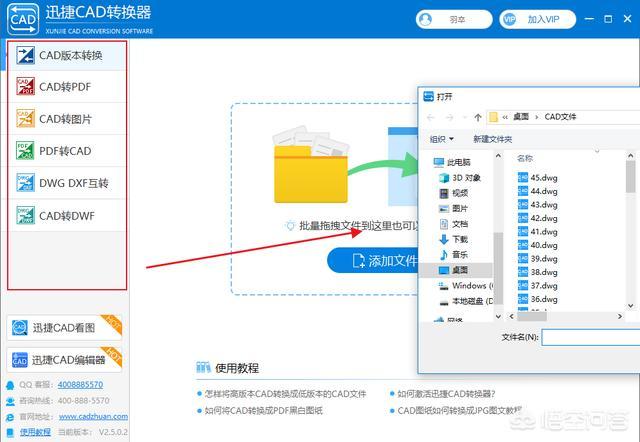Select 文档 folder in navigation tree
This screenshot has width=640, height=442.
click(x=453, y=224)
